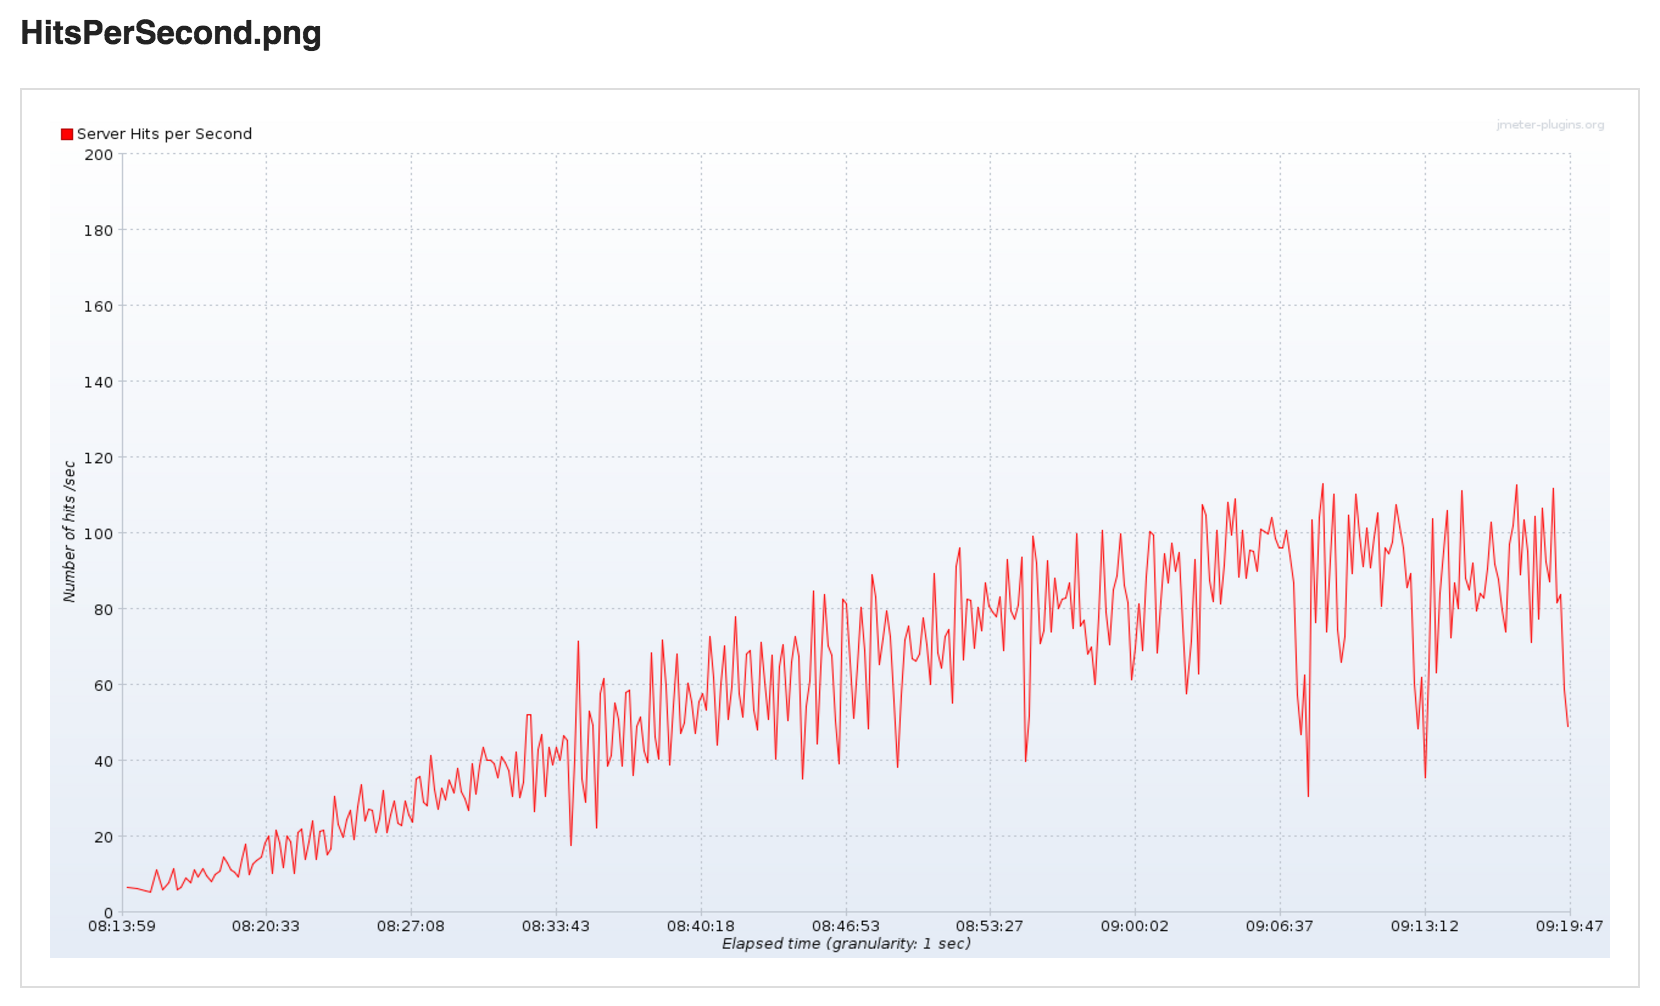Click the 08:20:33 time label

pos(266,926)
